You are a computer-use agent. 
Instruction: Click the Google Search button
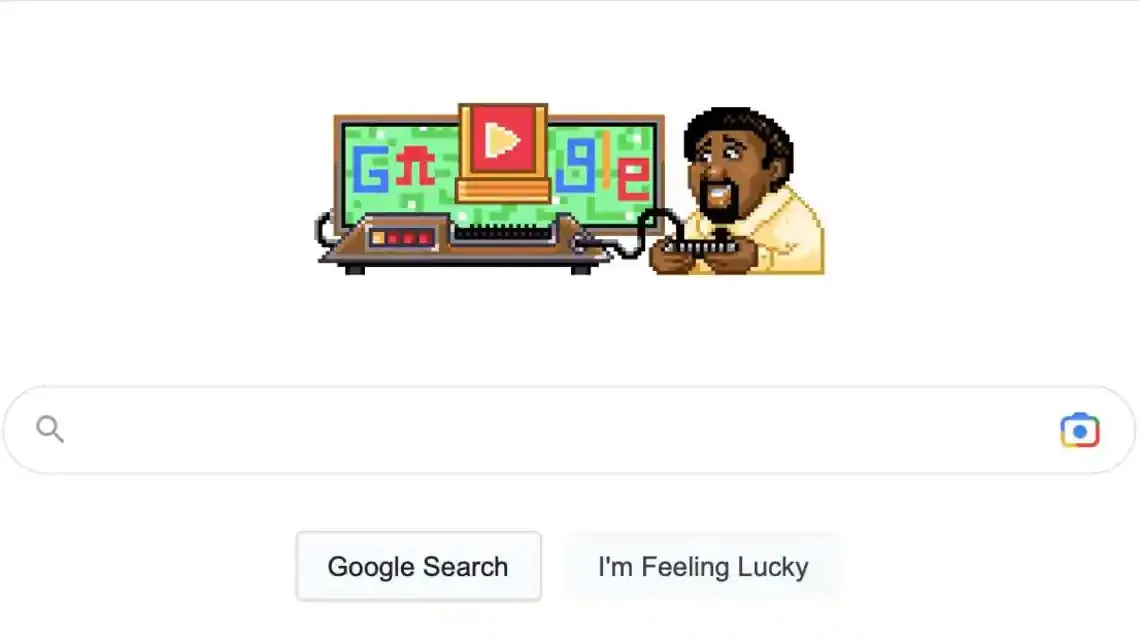[419, 566]
